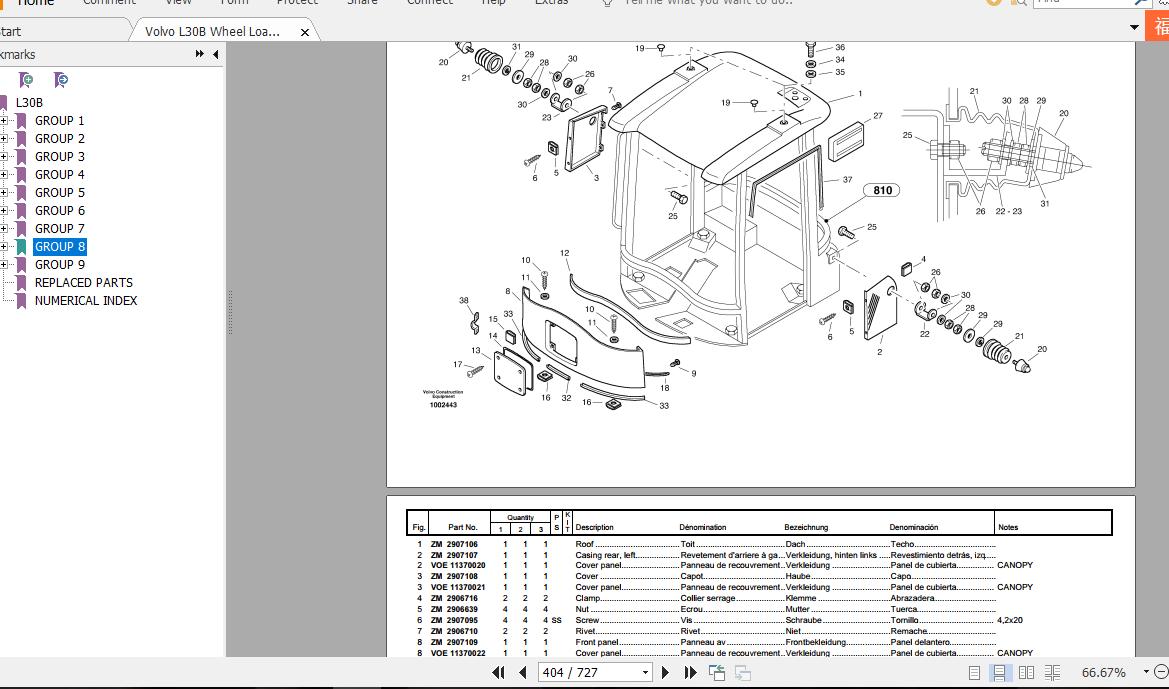Click bookmark icon beside NUMERICAL INDEX
This screenshot has width=1169, height=689.
pyautogui.click(x=21, y=301)
